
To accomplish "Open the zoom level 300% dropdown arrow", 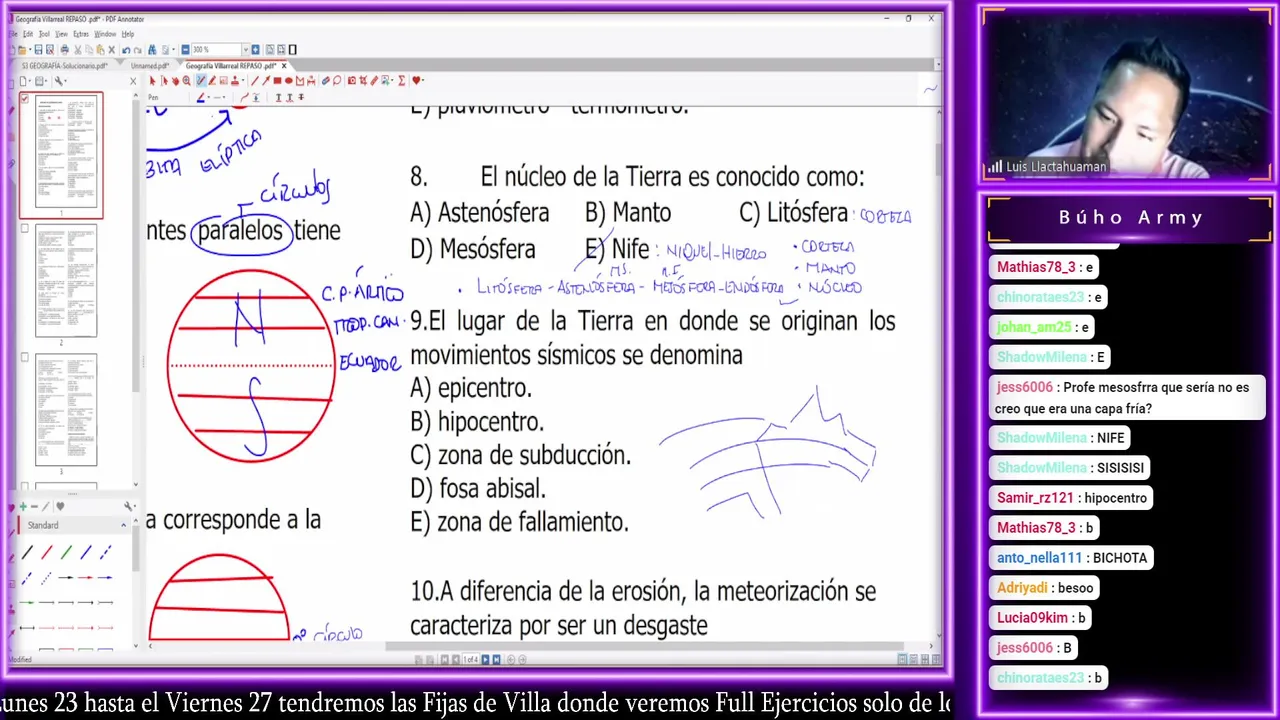I will [245, 49].
